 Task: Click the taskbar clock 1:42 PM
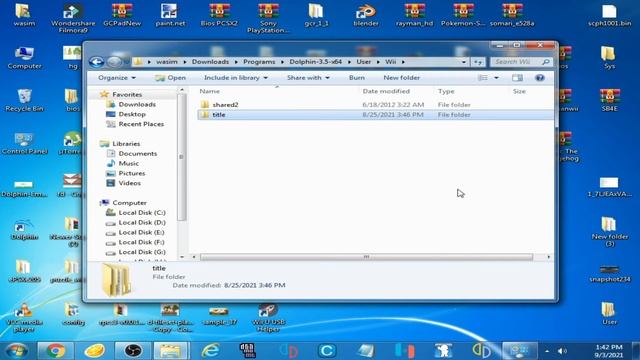tap(609, 347)
